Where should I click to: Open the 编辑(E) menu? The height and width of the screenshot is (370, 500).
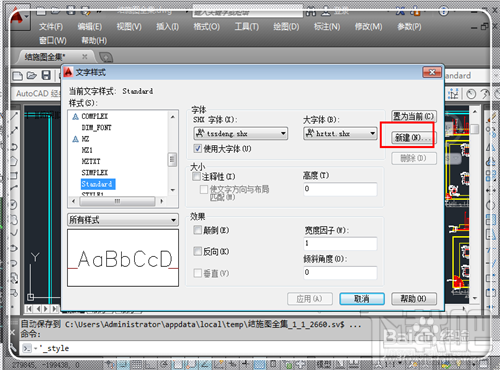pos(90,27)
